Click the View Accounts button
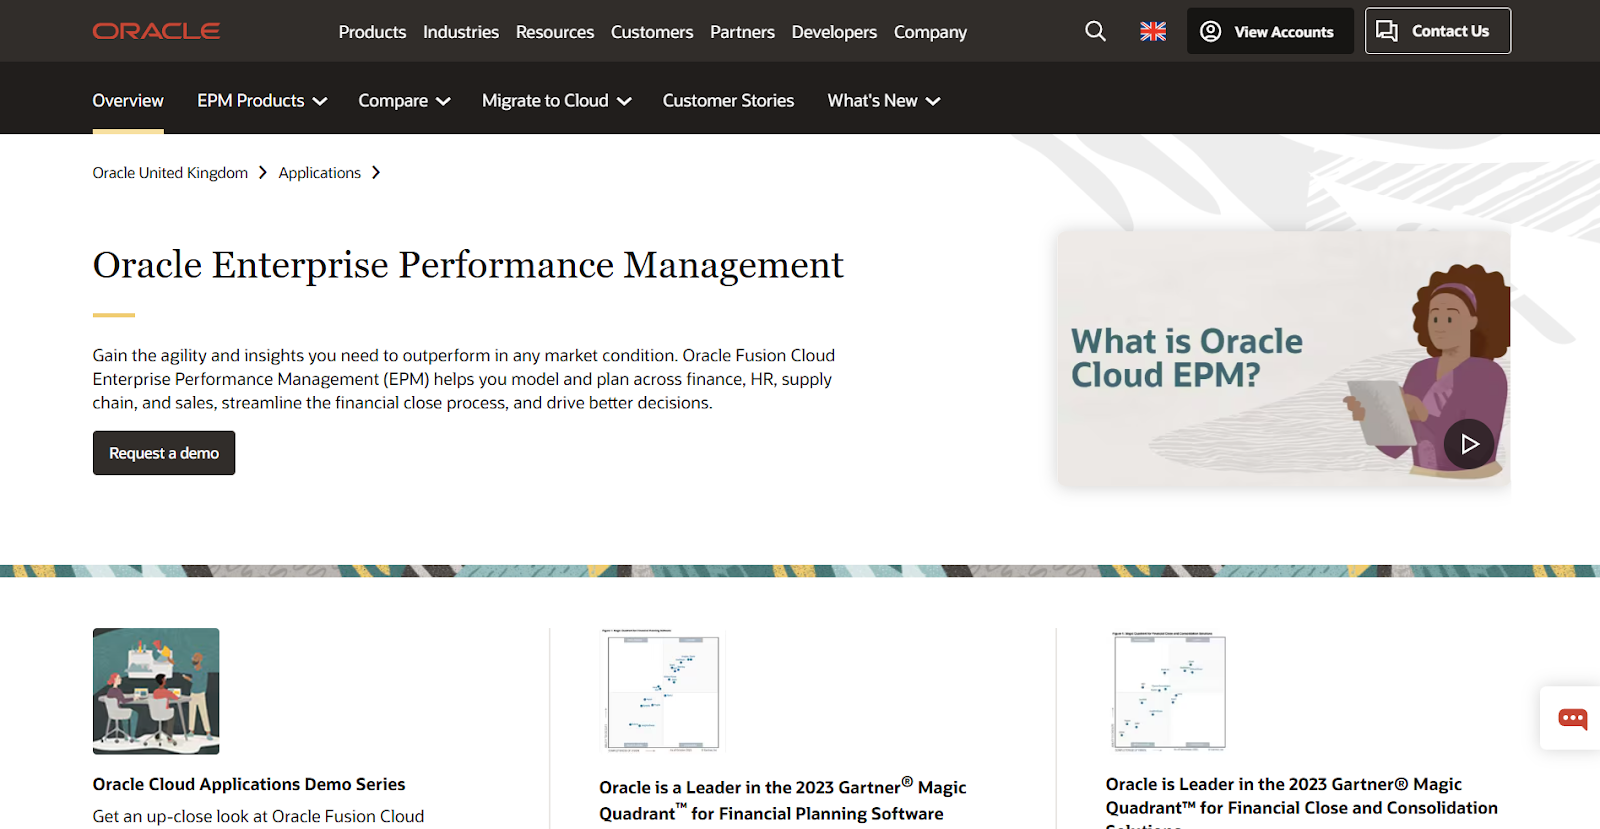This screenshot has width=1600, height=829. pyautogui.click(x=1270, y=31)
